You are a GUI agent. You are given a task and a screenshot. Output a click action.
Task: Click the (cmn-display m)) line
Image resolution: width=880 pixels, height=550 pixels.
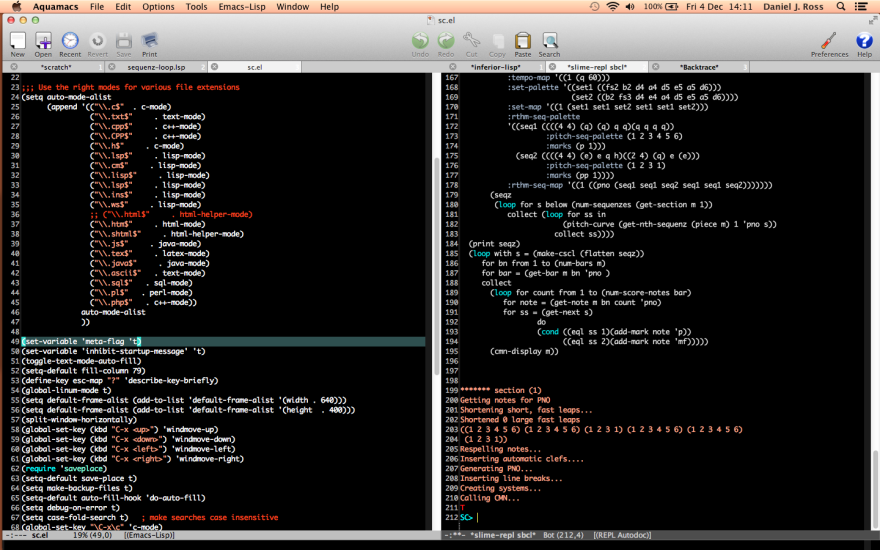524,351
